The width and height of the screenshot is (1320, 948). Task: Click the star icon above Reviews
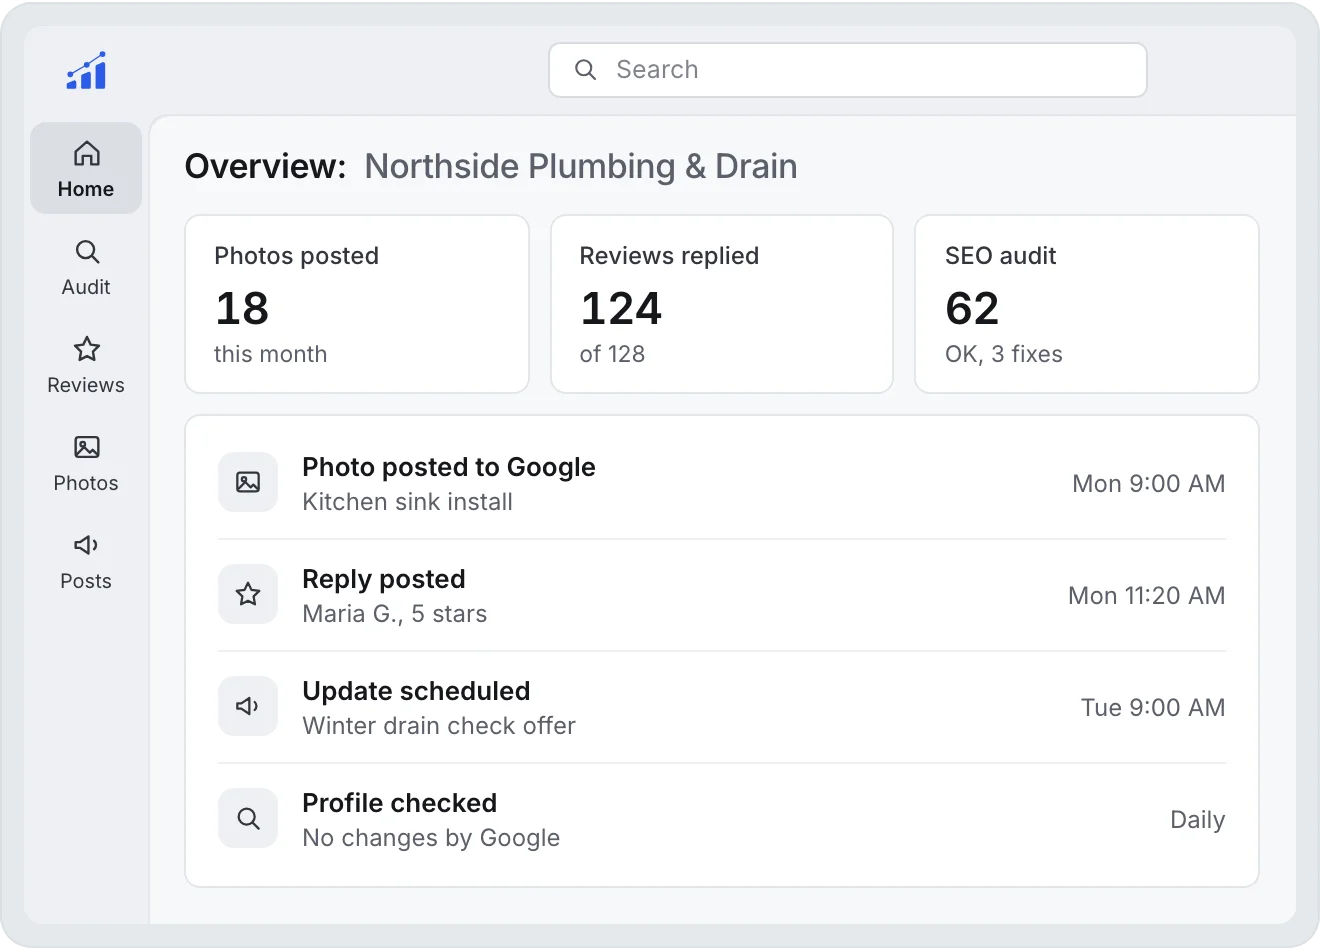point(87,349)
